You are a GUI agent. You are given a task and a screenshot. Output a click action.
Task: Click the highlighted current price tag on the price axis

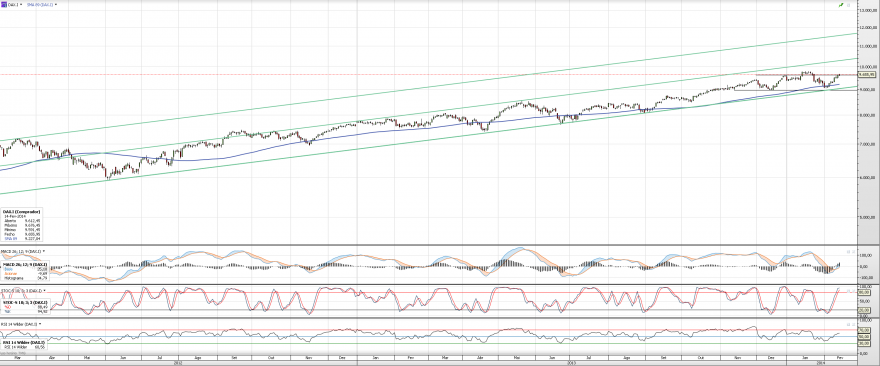tap(868, 74)
